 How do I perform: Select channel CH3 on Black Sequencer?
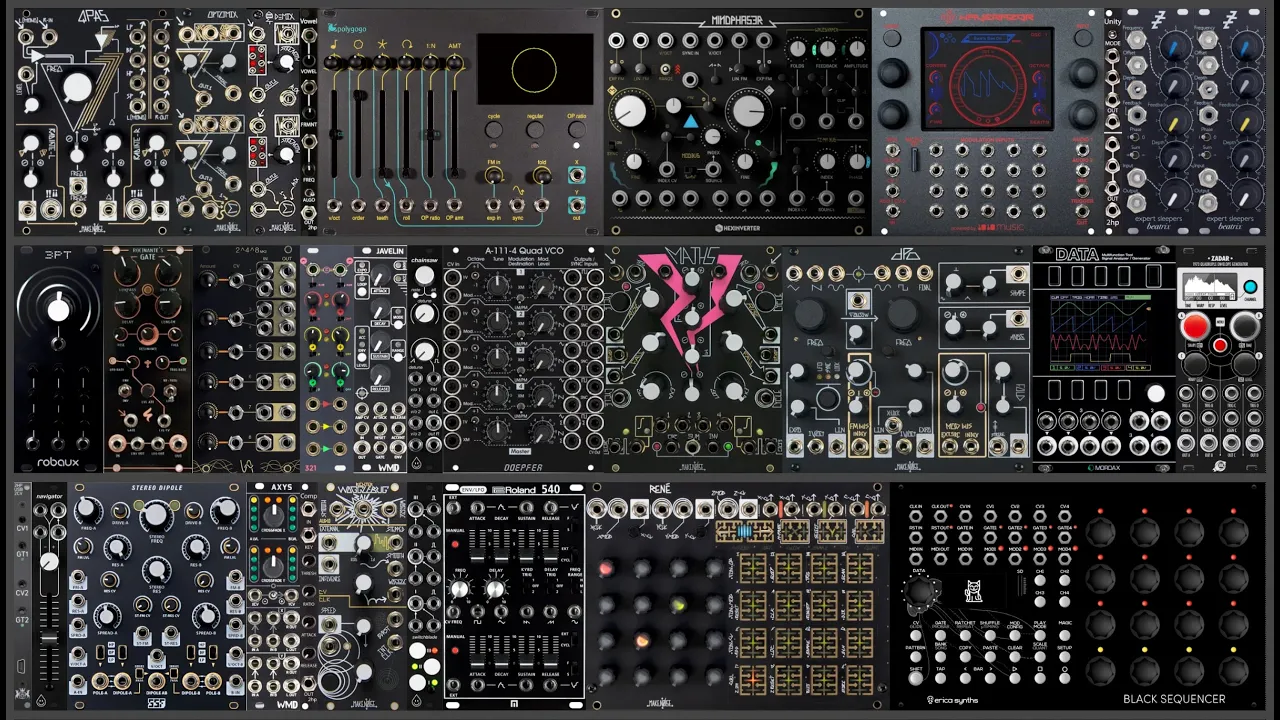1040,602
